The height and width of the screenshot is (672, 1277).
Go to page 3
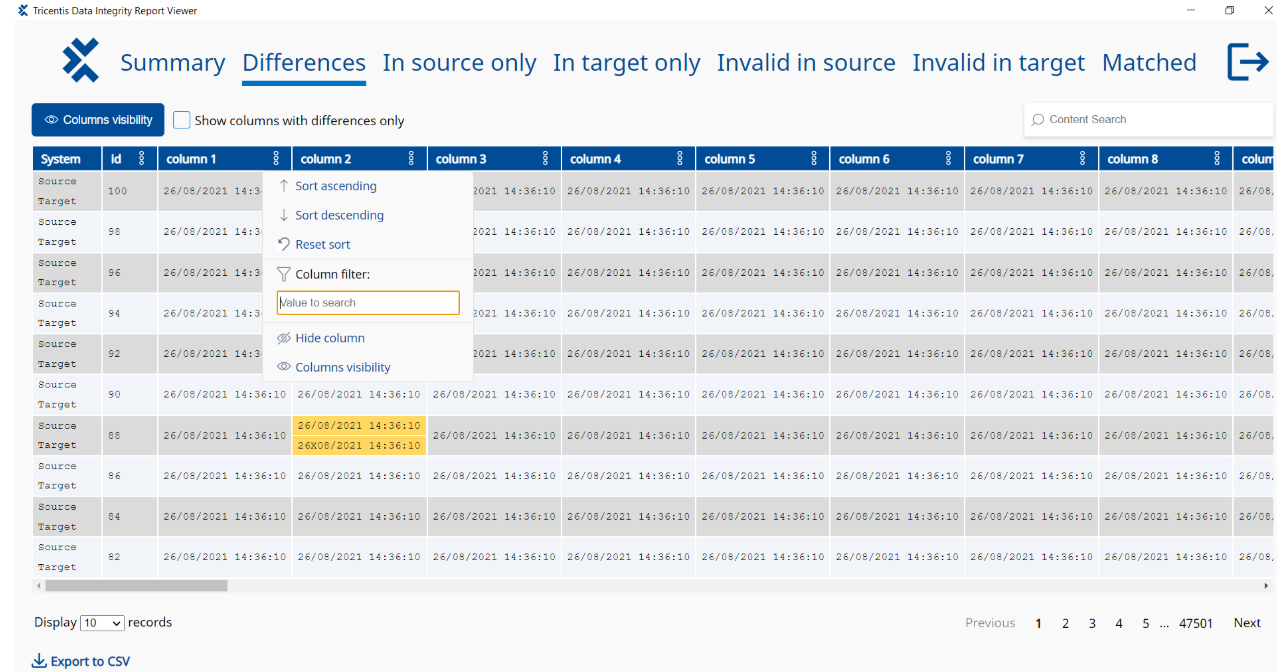(1092, 623)
